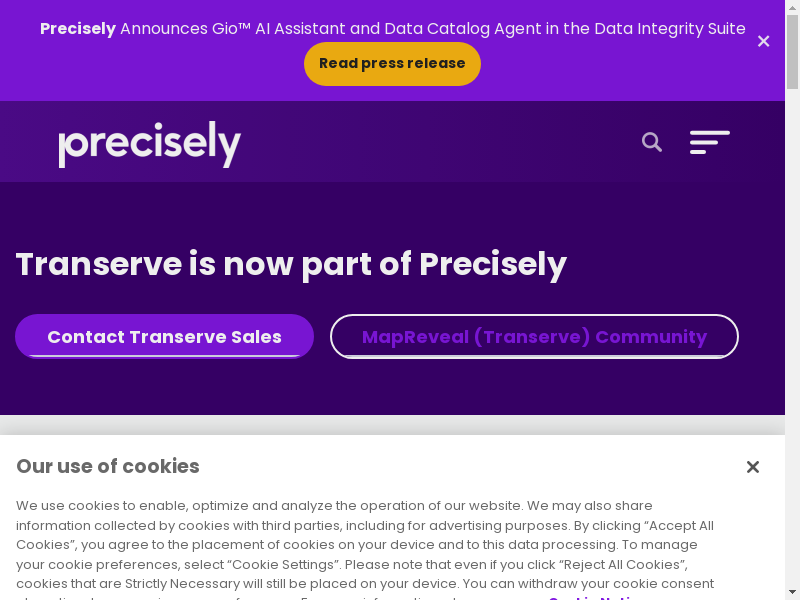Open the site search magnifier
The image size is (800, 600).
pyautogui.click(x=652, y=142)
